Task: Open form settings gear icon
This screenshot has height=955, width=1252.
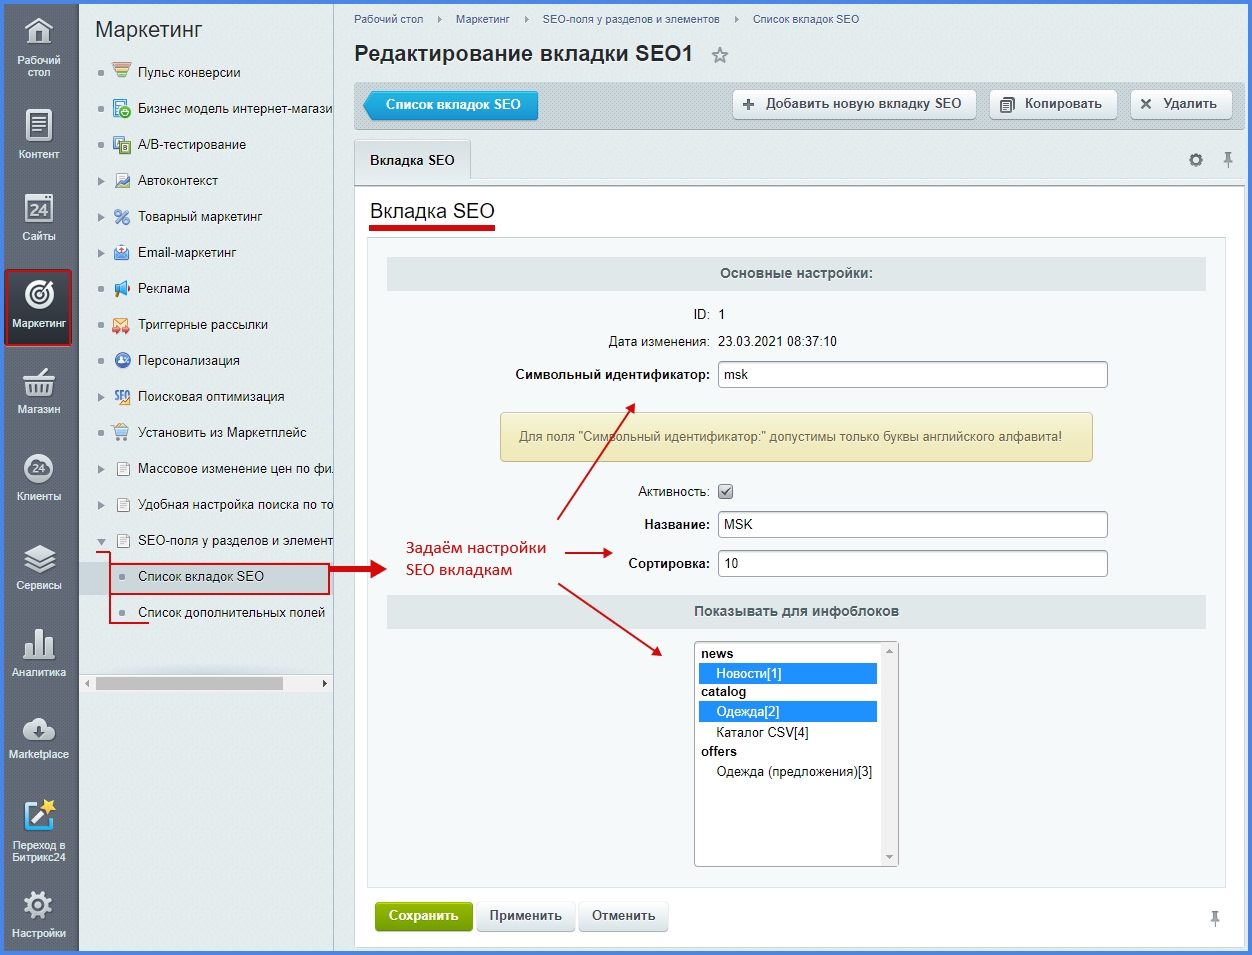Action: [1196, 160]
